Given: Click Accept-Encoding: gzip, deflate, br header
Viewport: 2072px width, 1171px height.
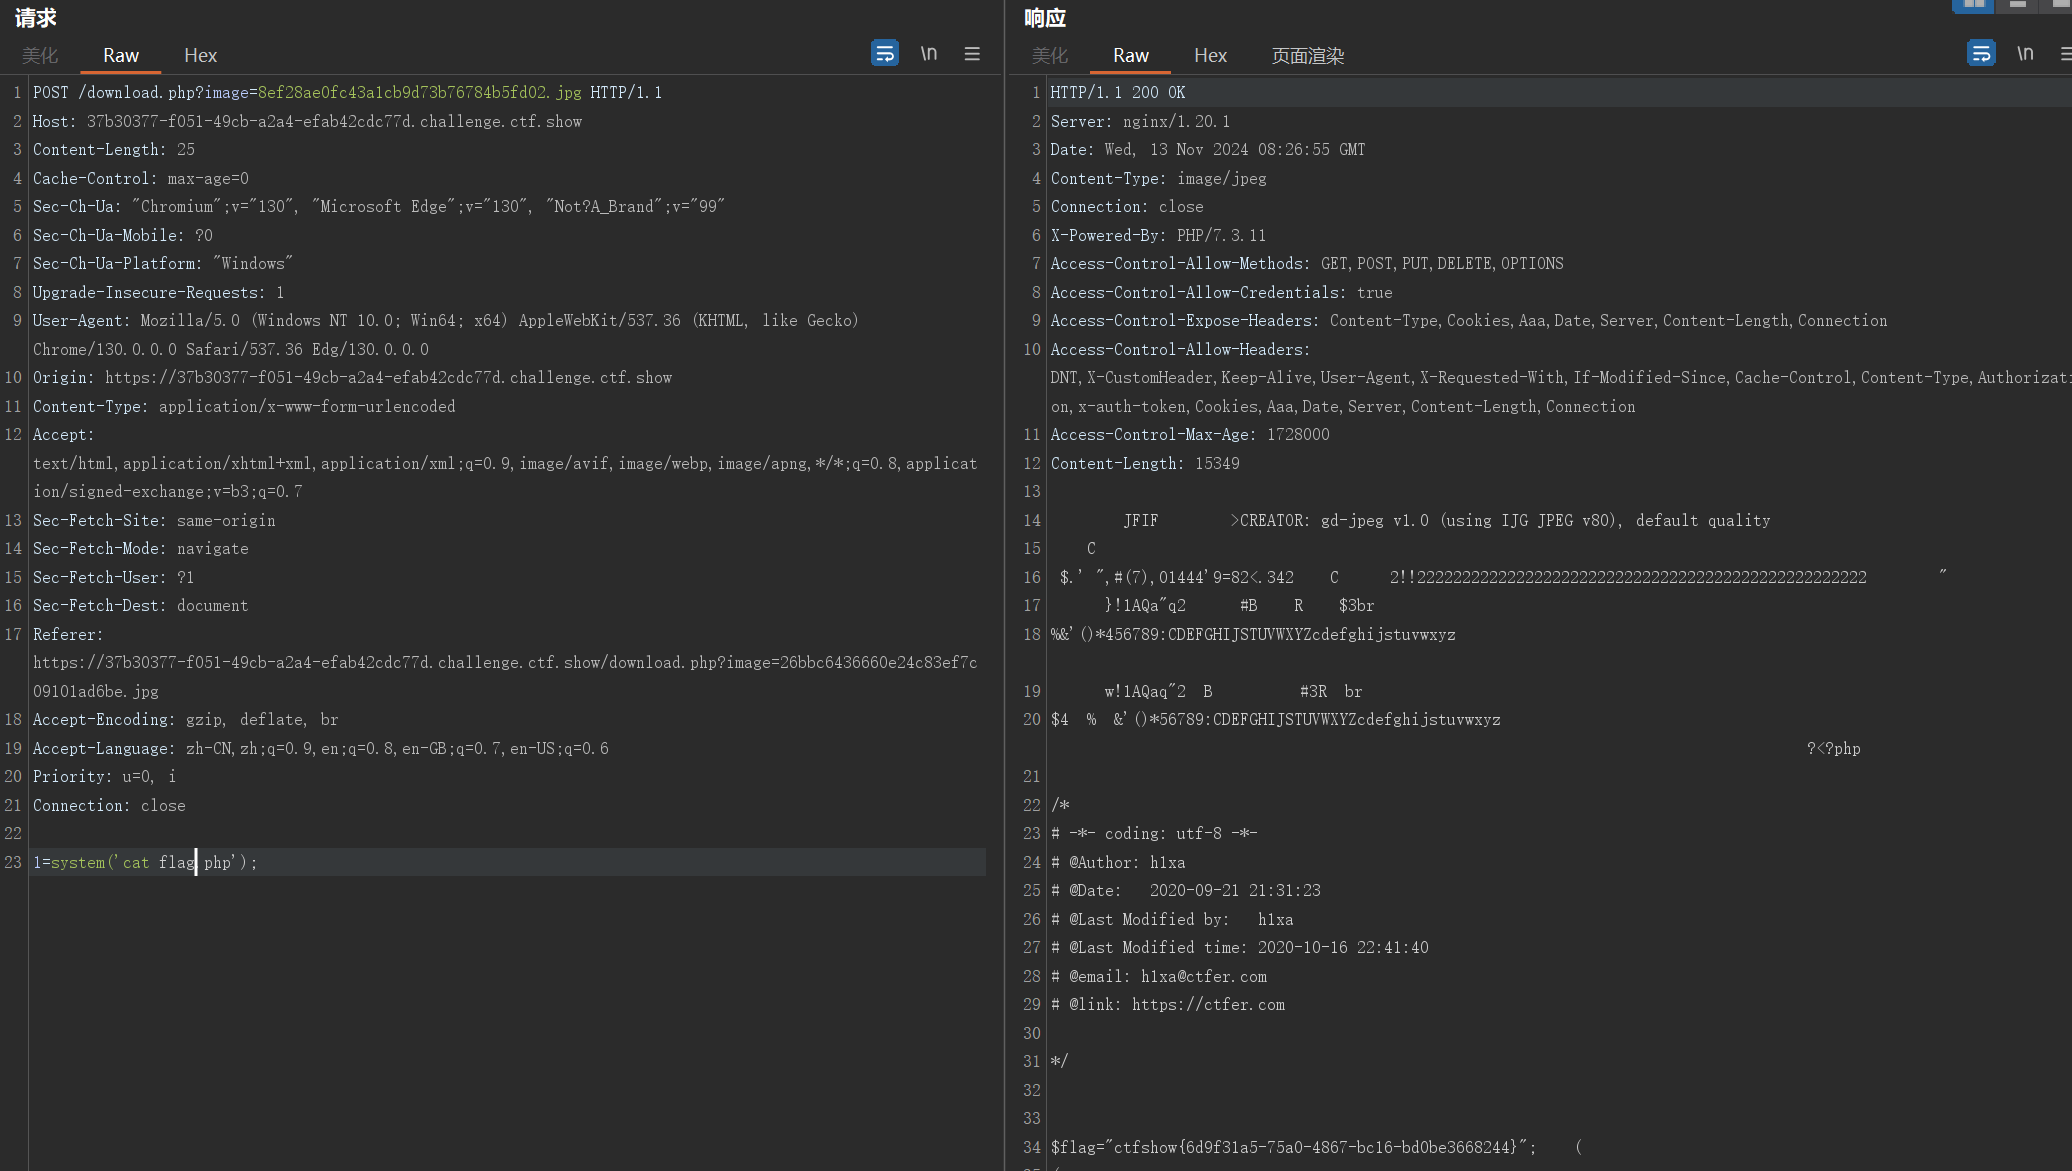Looking at the screenshot, I should pos(186,720).
